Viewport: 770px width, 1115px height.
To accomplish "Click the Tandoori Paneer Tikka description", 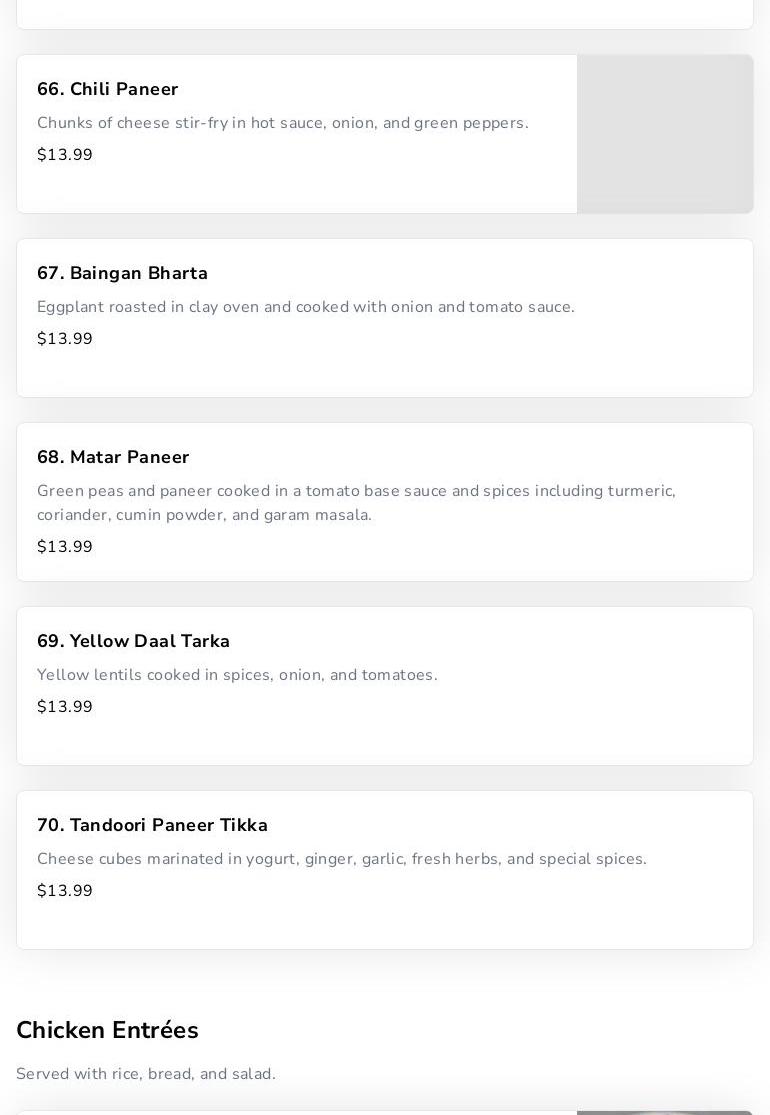I will (x=341, y=859).
